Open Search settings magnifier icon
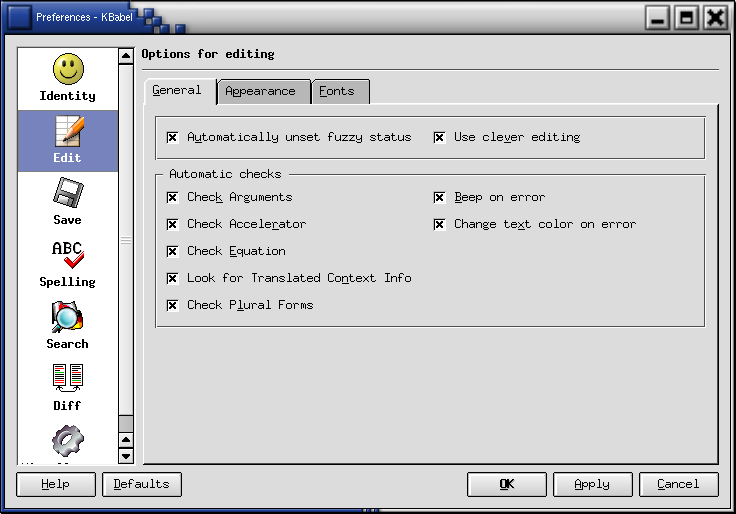736x514 pixels. pyautogui.click(x=67, y=317)
